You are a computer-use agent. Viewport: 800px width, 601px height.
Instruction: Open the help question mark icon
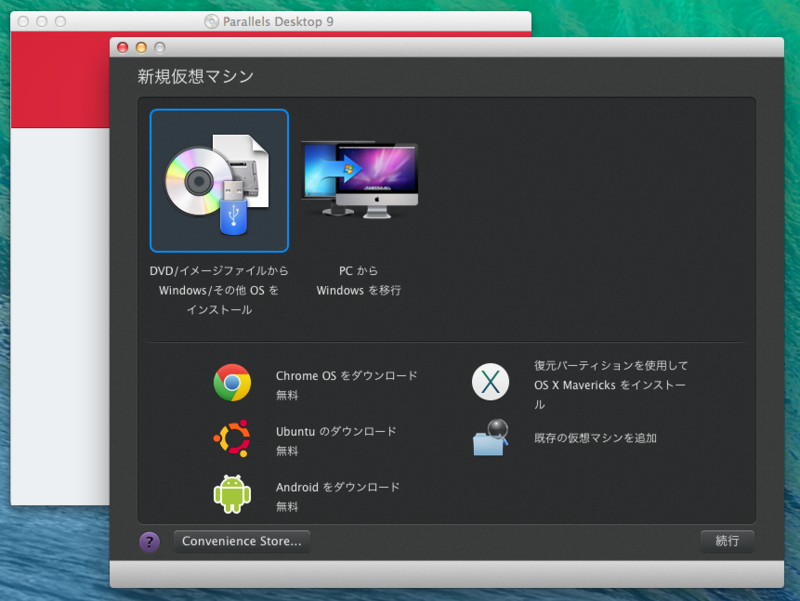point(149,541)
